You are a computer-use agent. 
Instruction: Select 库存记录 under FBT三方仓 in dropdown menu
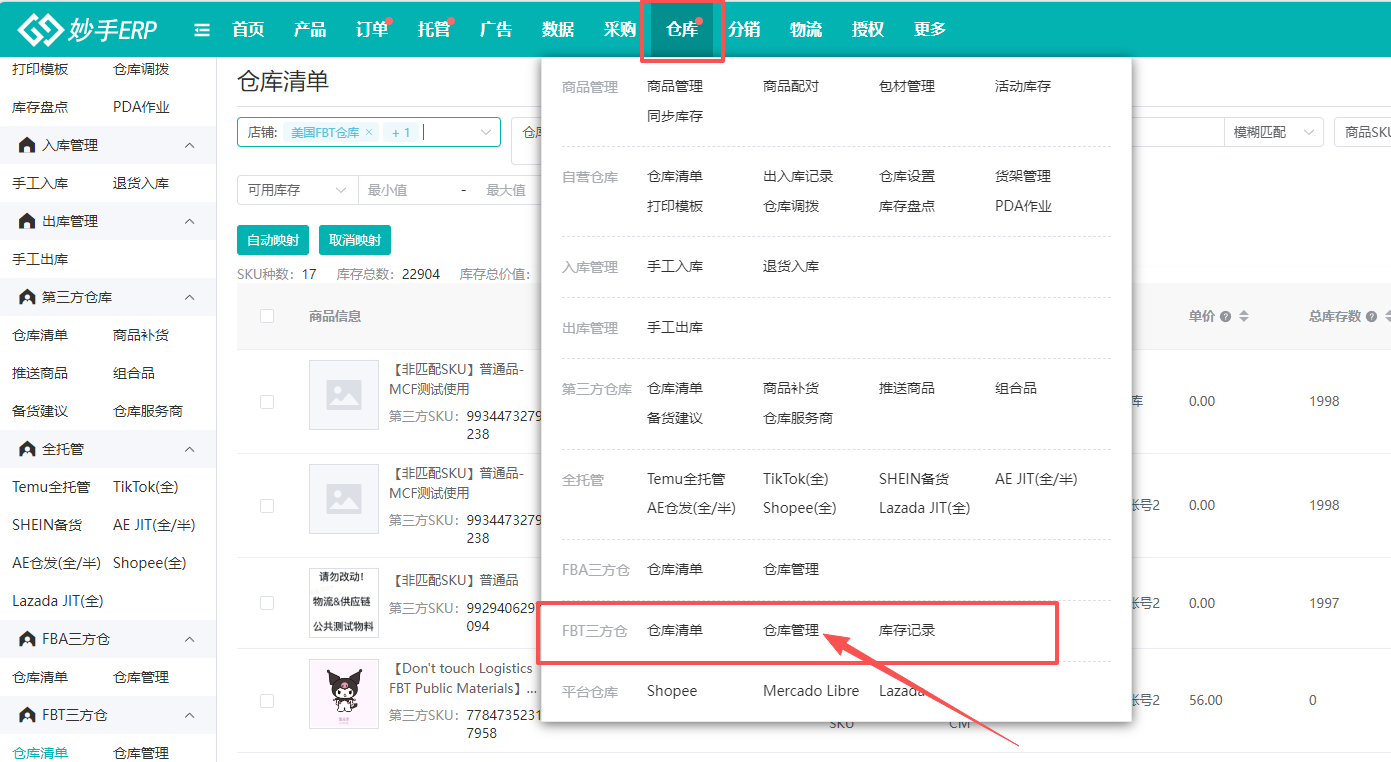pyautogui.click(x=907, y=631)
